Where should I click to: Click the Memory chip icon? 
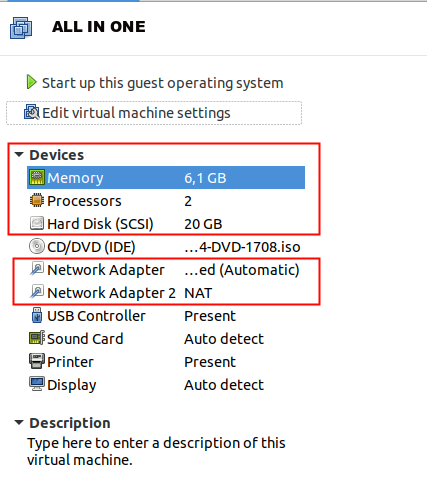(37, 177)
